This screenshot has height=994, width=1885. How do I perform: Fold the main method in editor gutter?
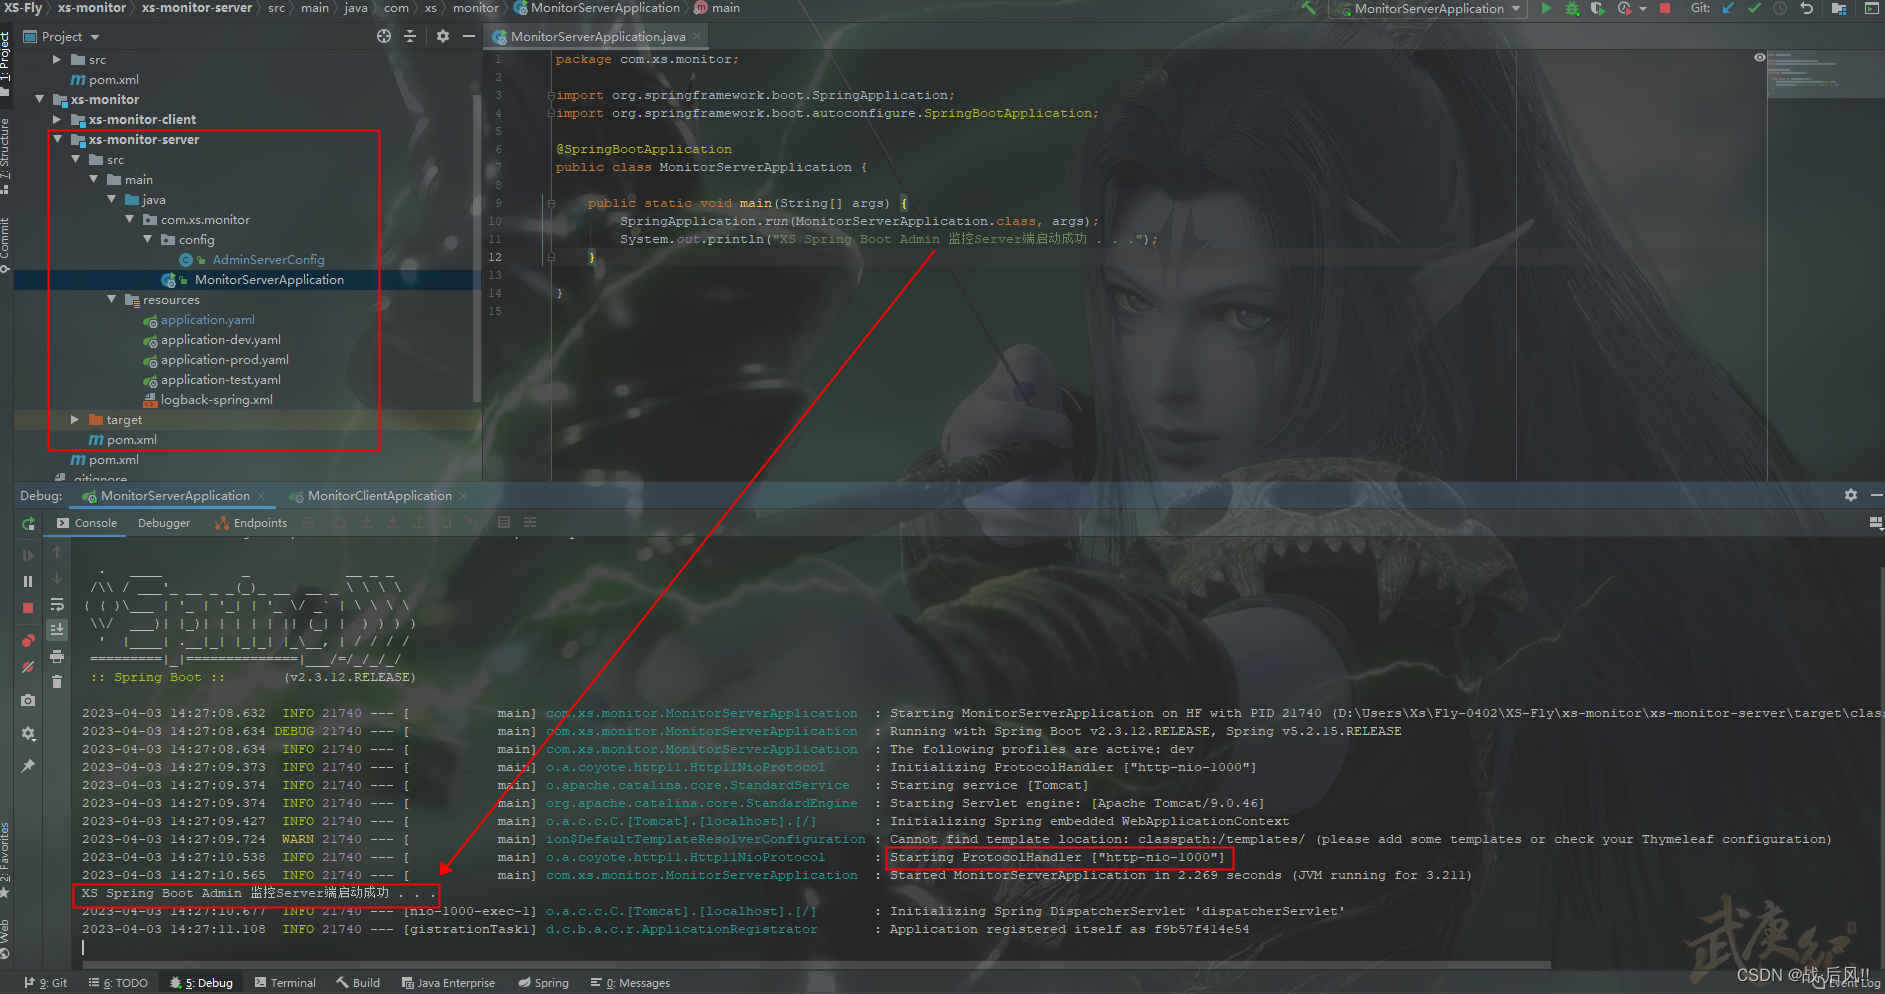(551, 203)
